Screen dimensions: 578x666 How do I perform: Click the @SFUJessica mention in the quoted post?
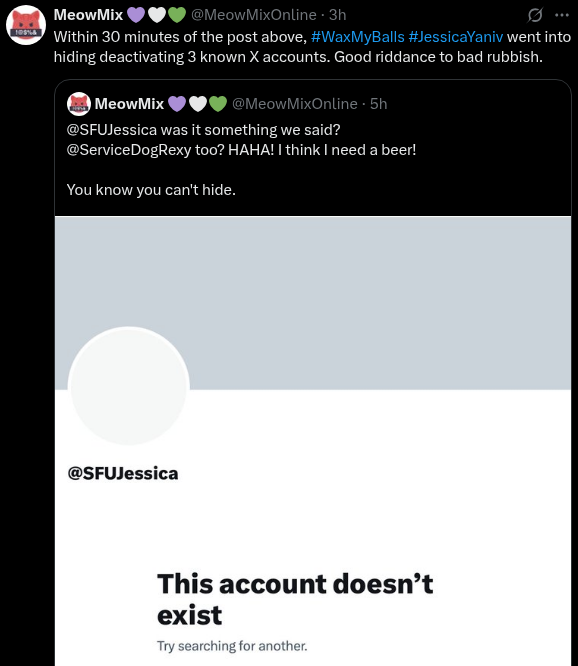(112, 130)
